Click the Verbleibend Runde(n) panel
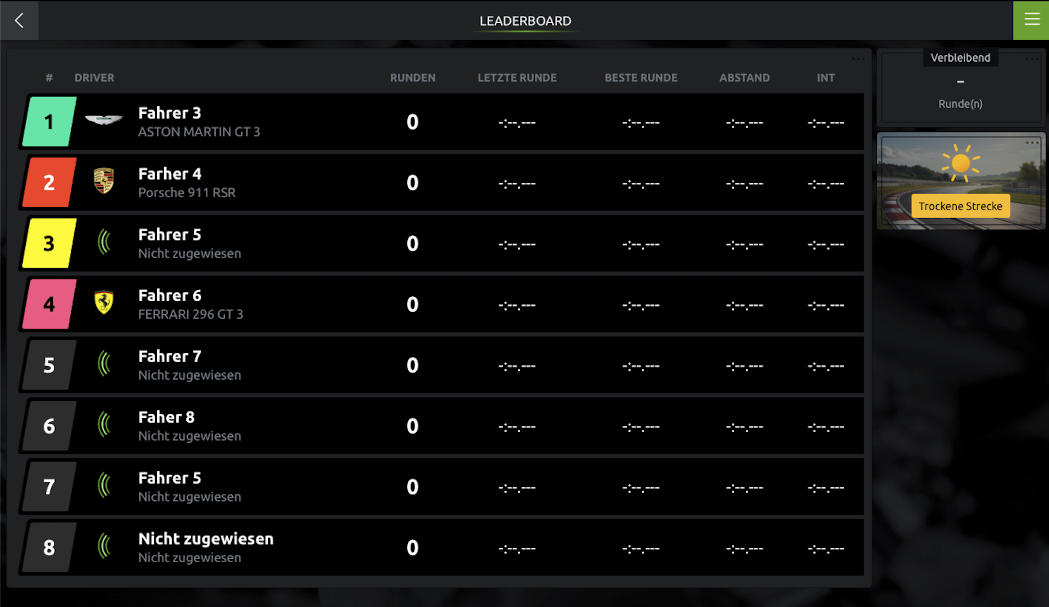This screenshot has height=607, width=1049. (x=960, y=88)
